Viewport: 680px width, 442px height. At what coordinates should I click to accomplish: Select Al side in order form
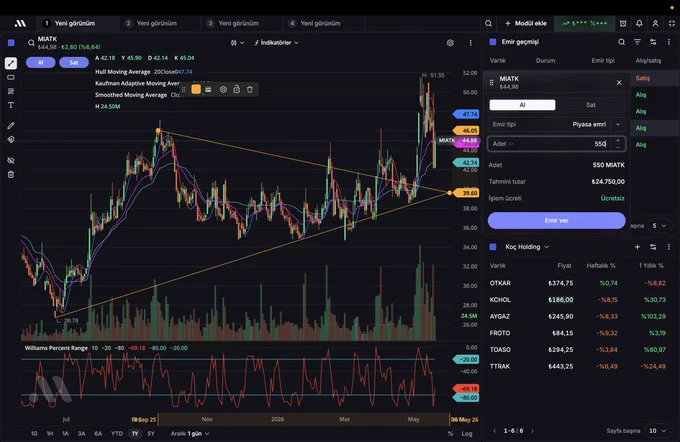pyautogui.click(x=522, y=105)
